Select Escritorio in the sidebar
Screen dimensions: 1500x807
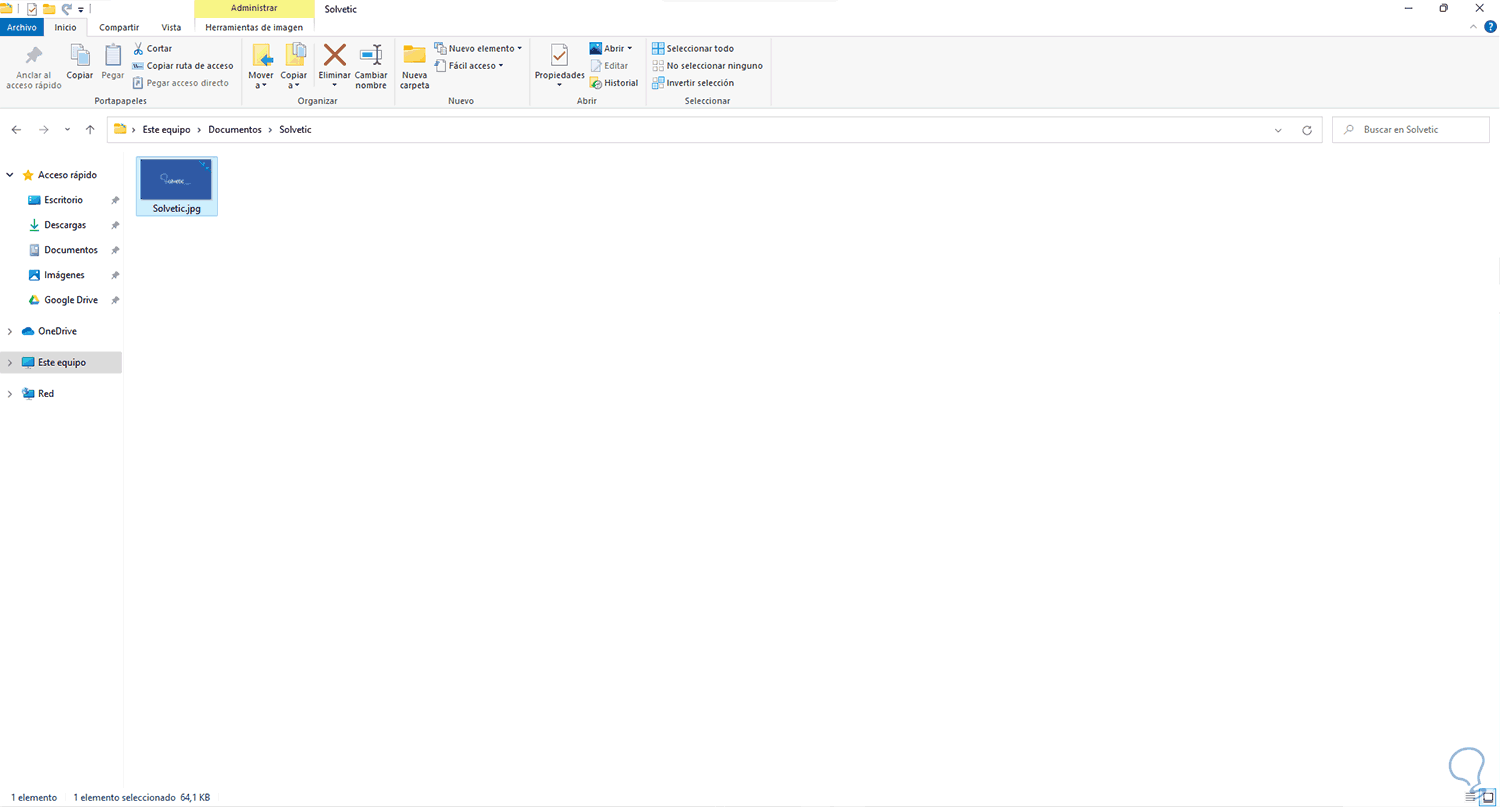point(64,200)
